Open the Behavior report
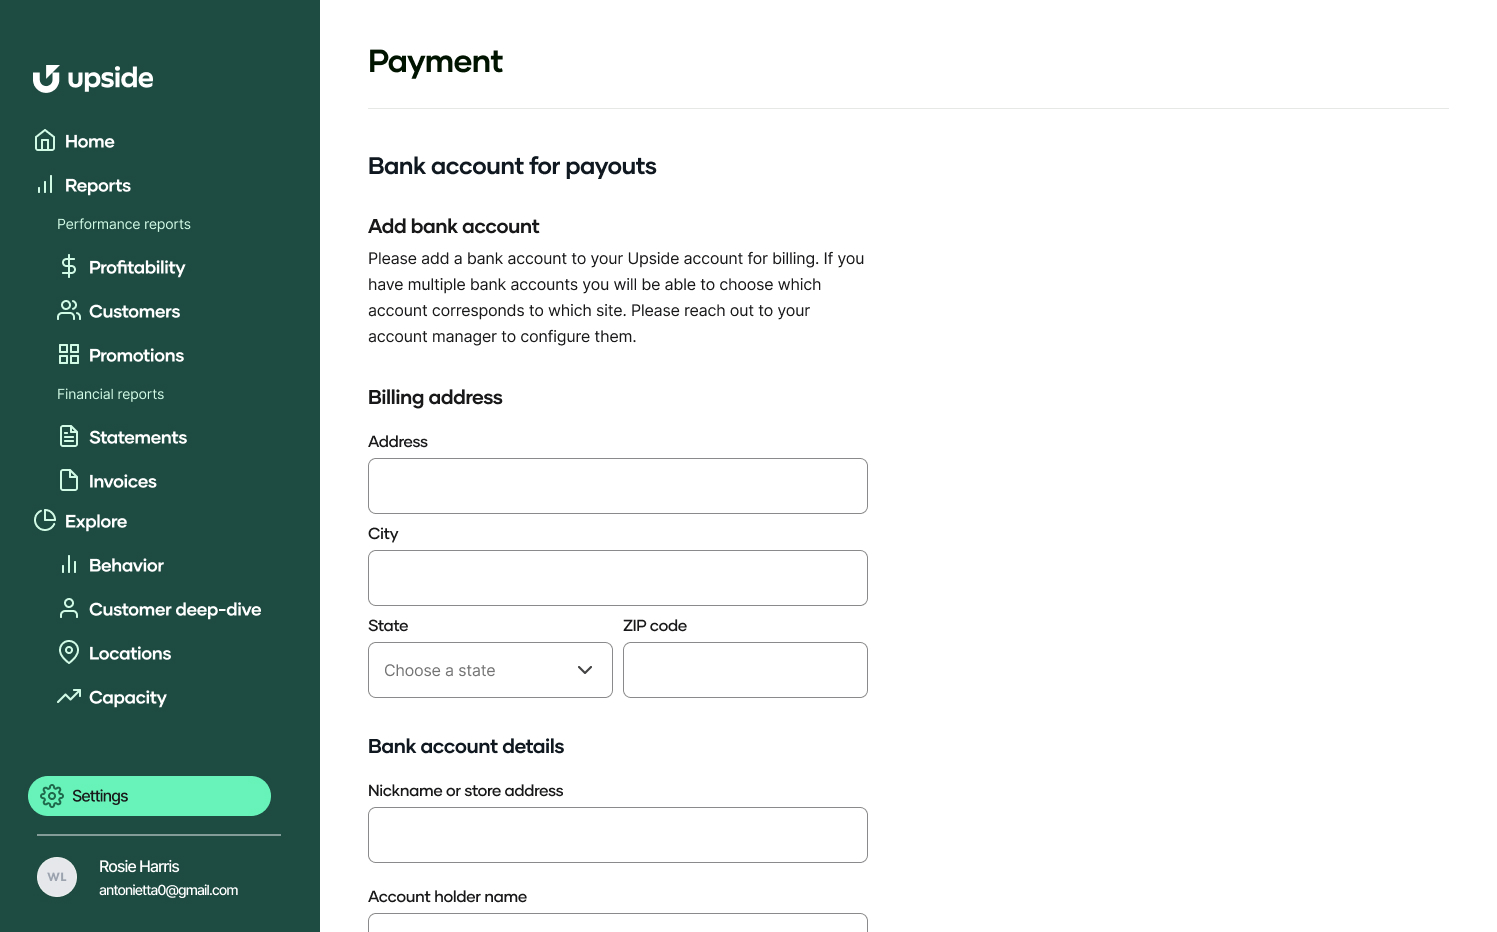 point(126,565)
